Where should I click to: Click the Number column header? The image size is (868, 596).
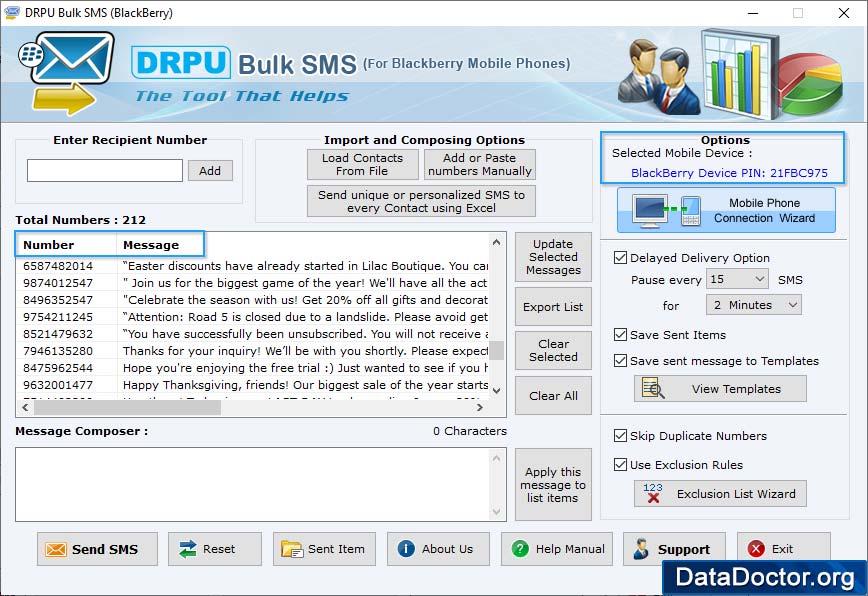(x=66, y=245)
